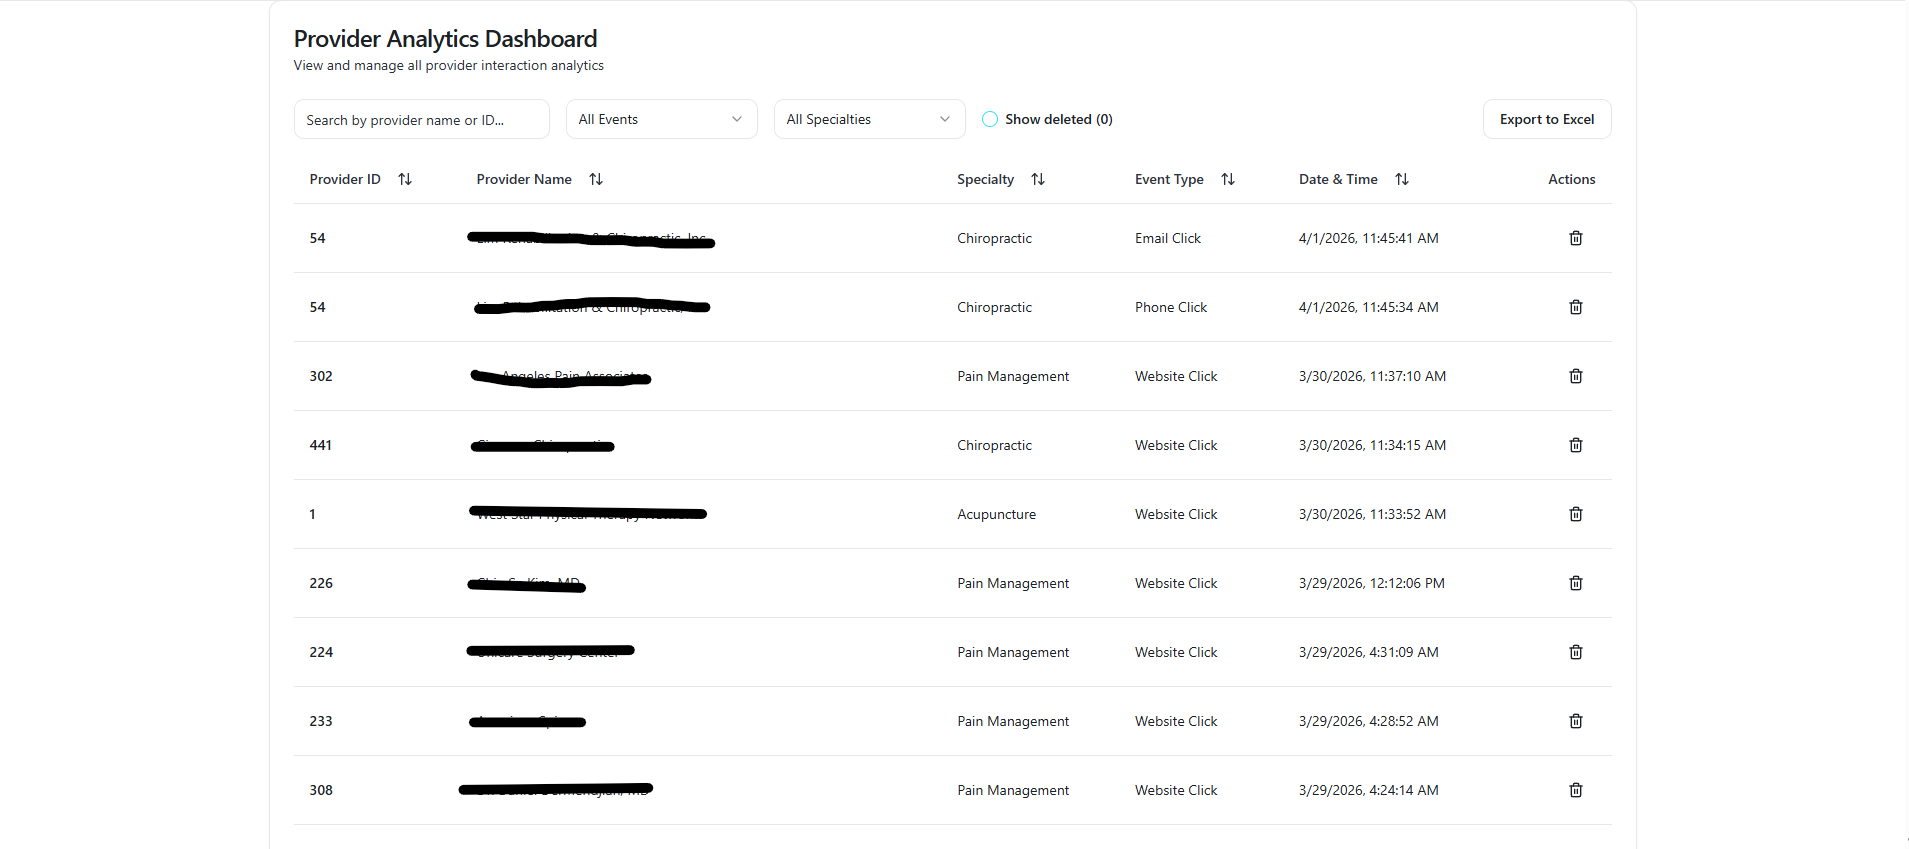Remove the provider 441 analytics row

(x=1575, y=445)
